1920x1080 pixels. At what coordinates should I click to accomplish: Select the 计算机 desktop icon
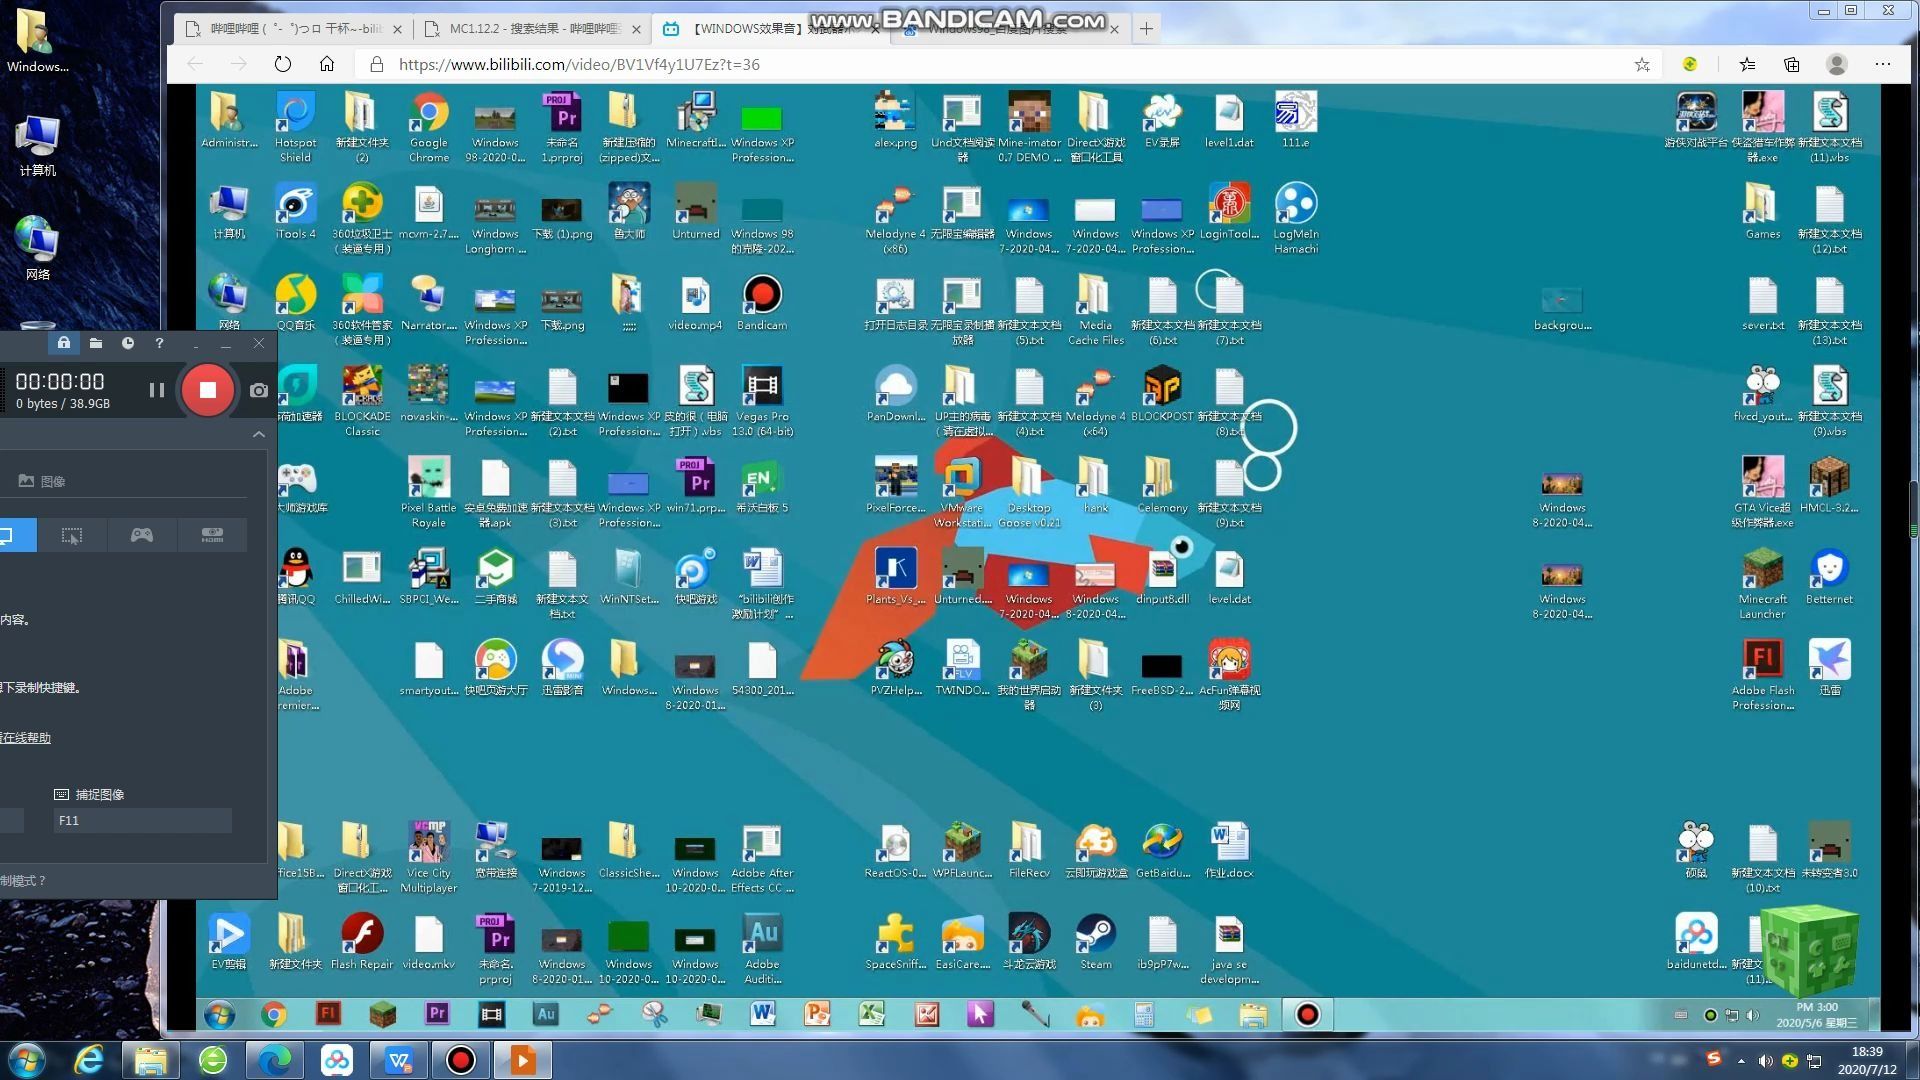point(37,146)
